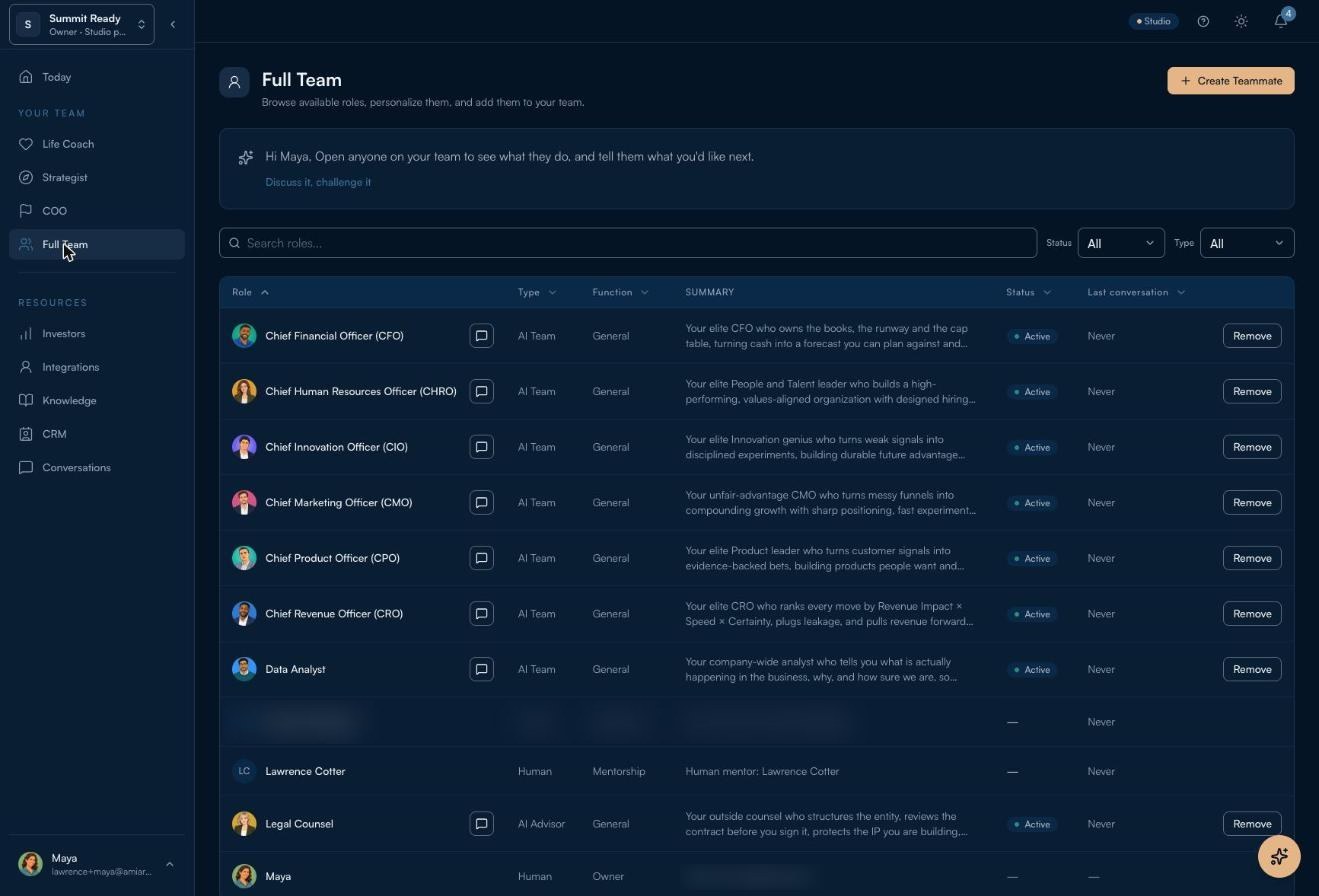Open Life Coach in the sidebar
1319x896 pixels.
[x=97, y=144]
